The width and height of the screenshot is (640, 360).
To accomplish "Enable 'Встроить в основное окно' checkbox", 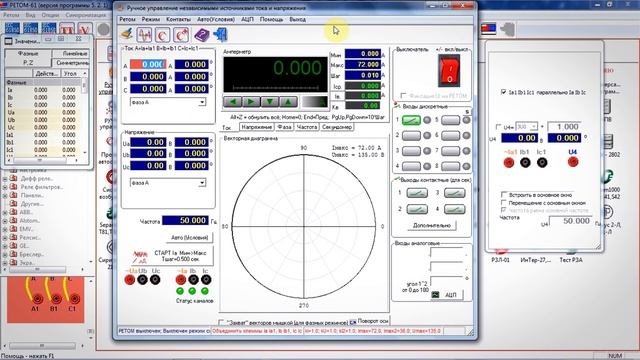I will pos(504,195).
